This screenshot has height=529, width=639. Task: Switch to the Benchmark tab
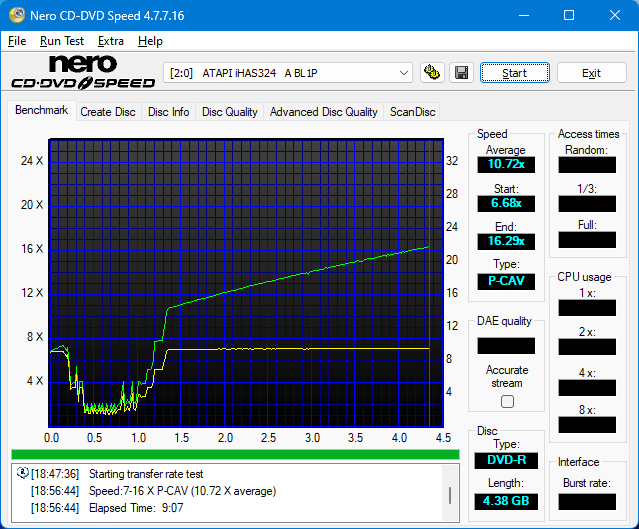42,110
